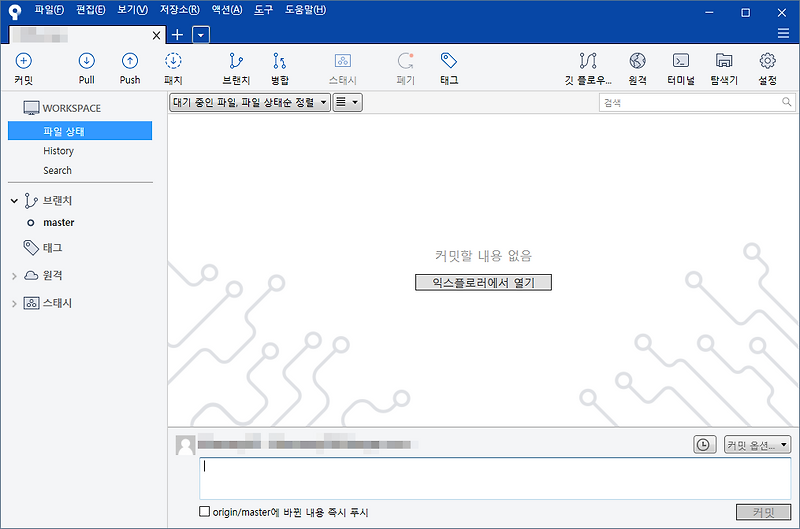Screen dimensions: 800x529
Task: Open the 도구 menu
Action: (264, 10)
